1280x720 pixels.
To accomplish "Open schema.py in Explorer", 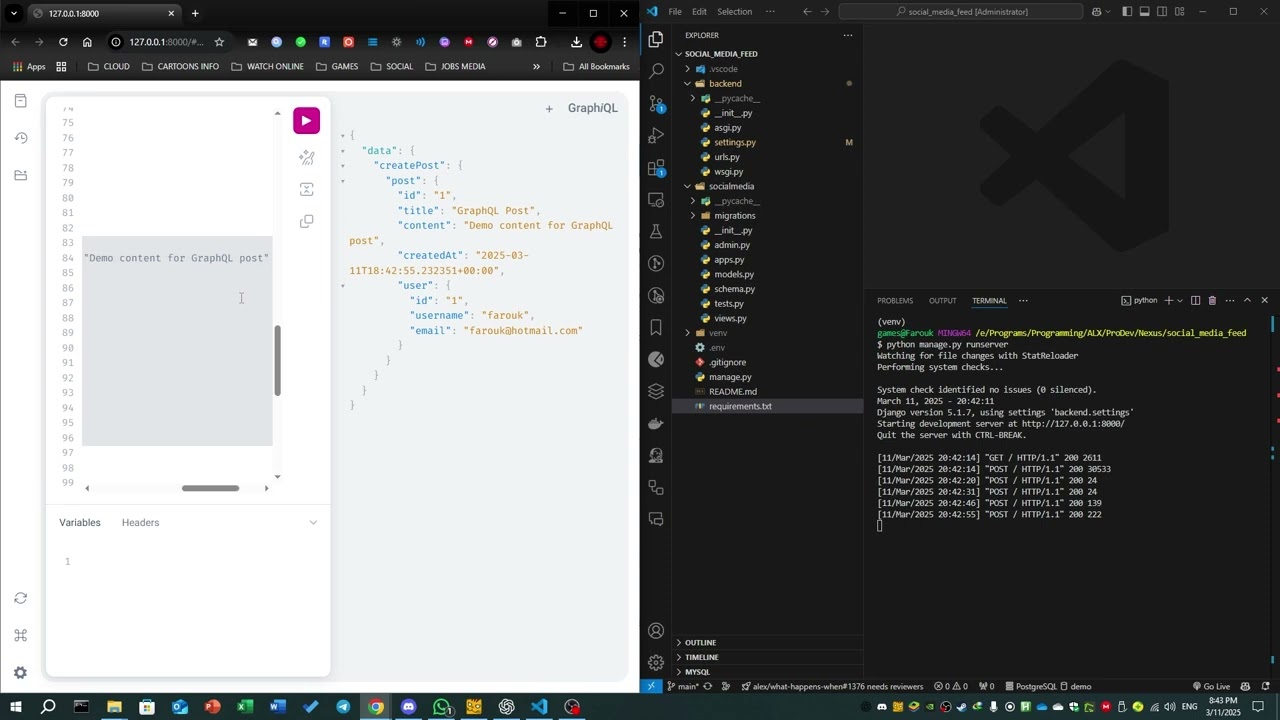I will [767, 289].
